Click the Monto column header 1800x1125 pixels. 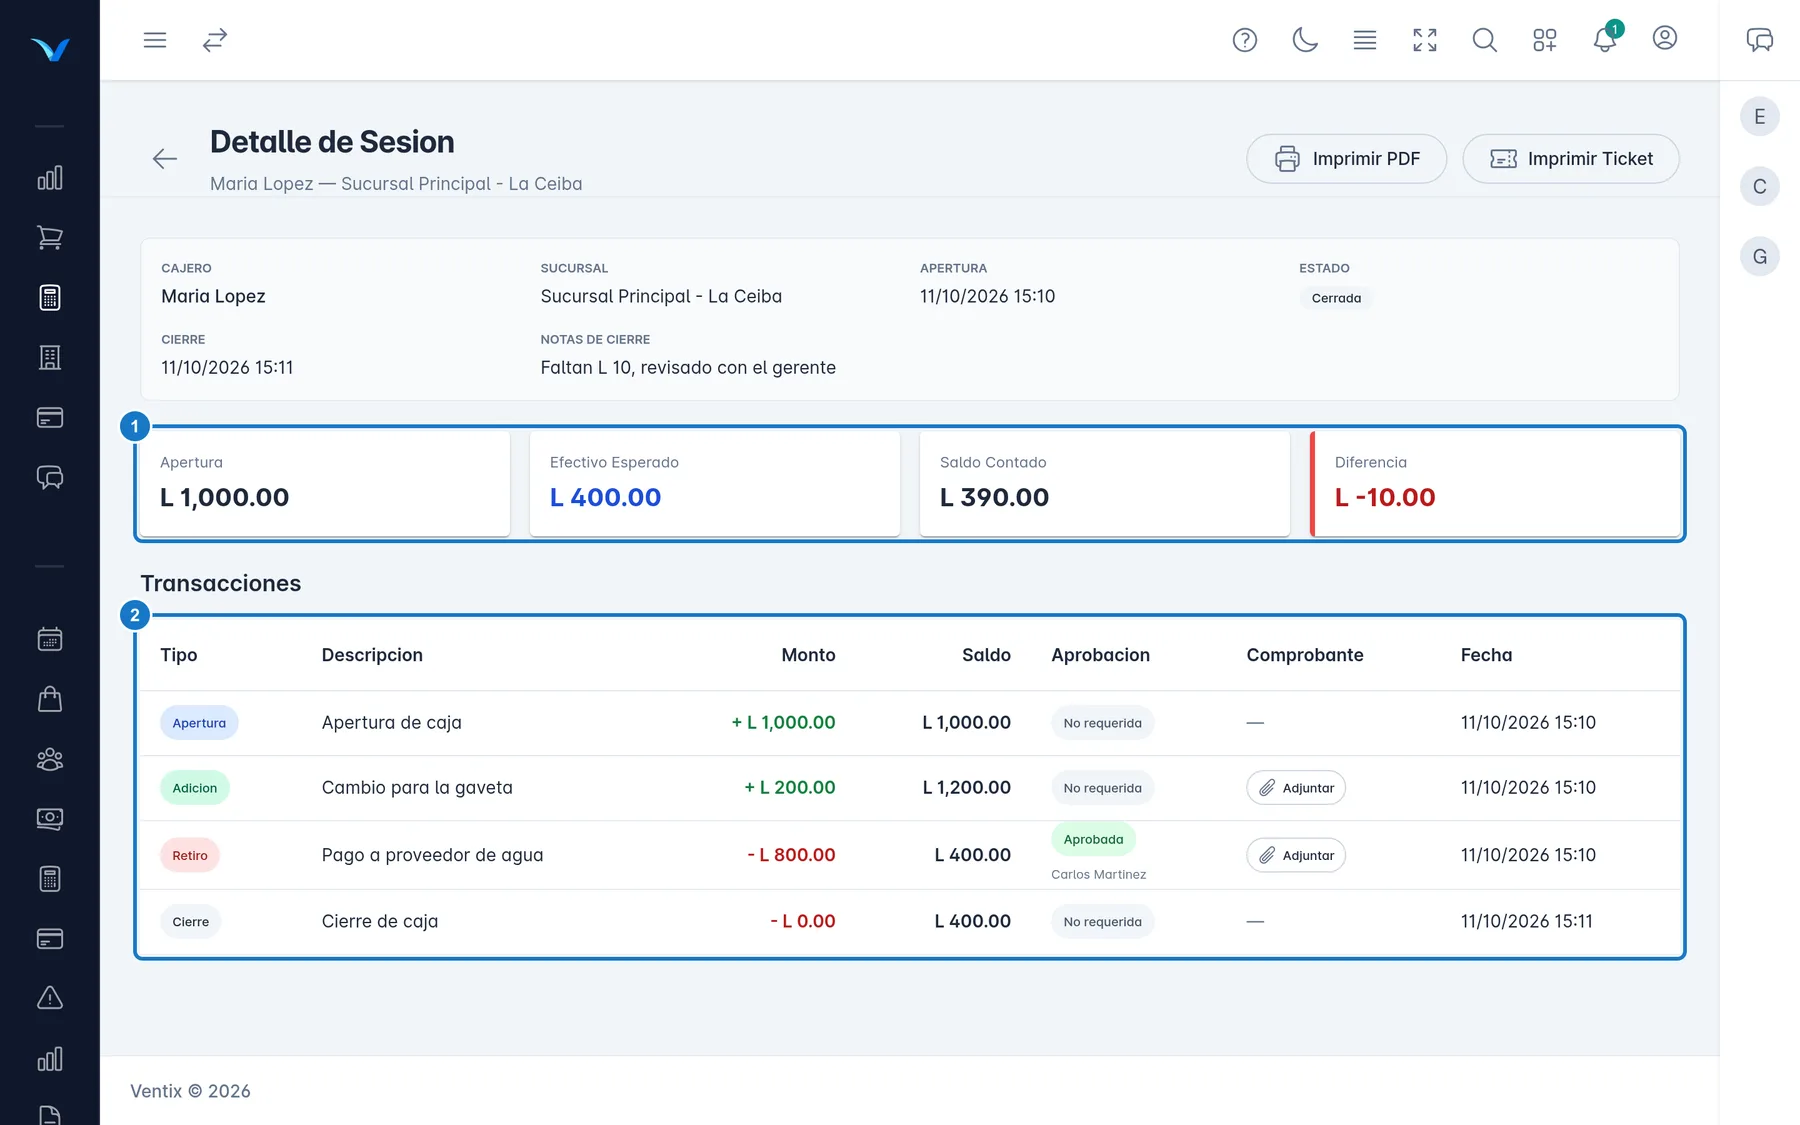pyautogui.click(x=808, y=655)
